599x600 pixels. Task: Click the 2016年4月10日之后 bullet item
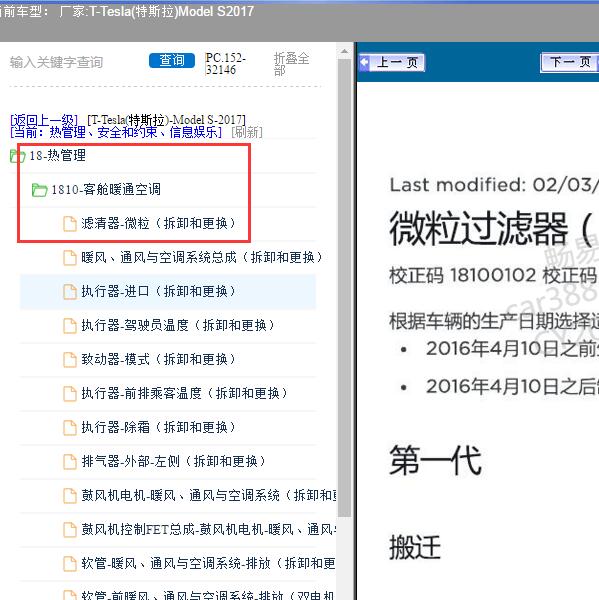pyautogui.click(x=512, y=386)
